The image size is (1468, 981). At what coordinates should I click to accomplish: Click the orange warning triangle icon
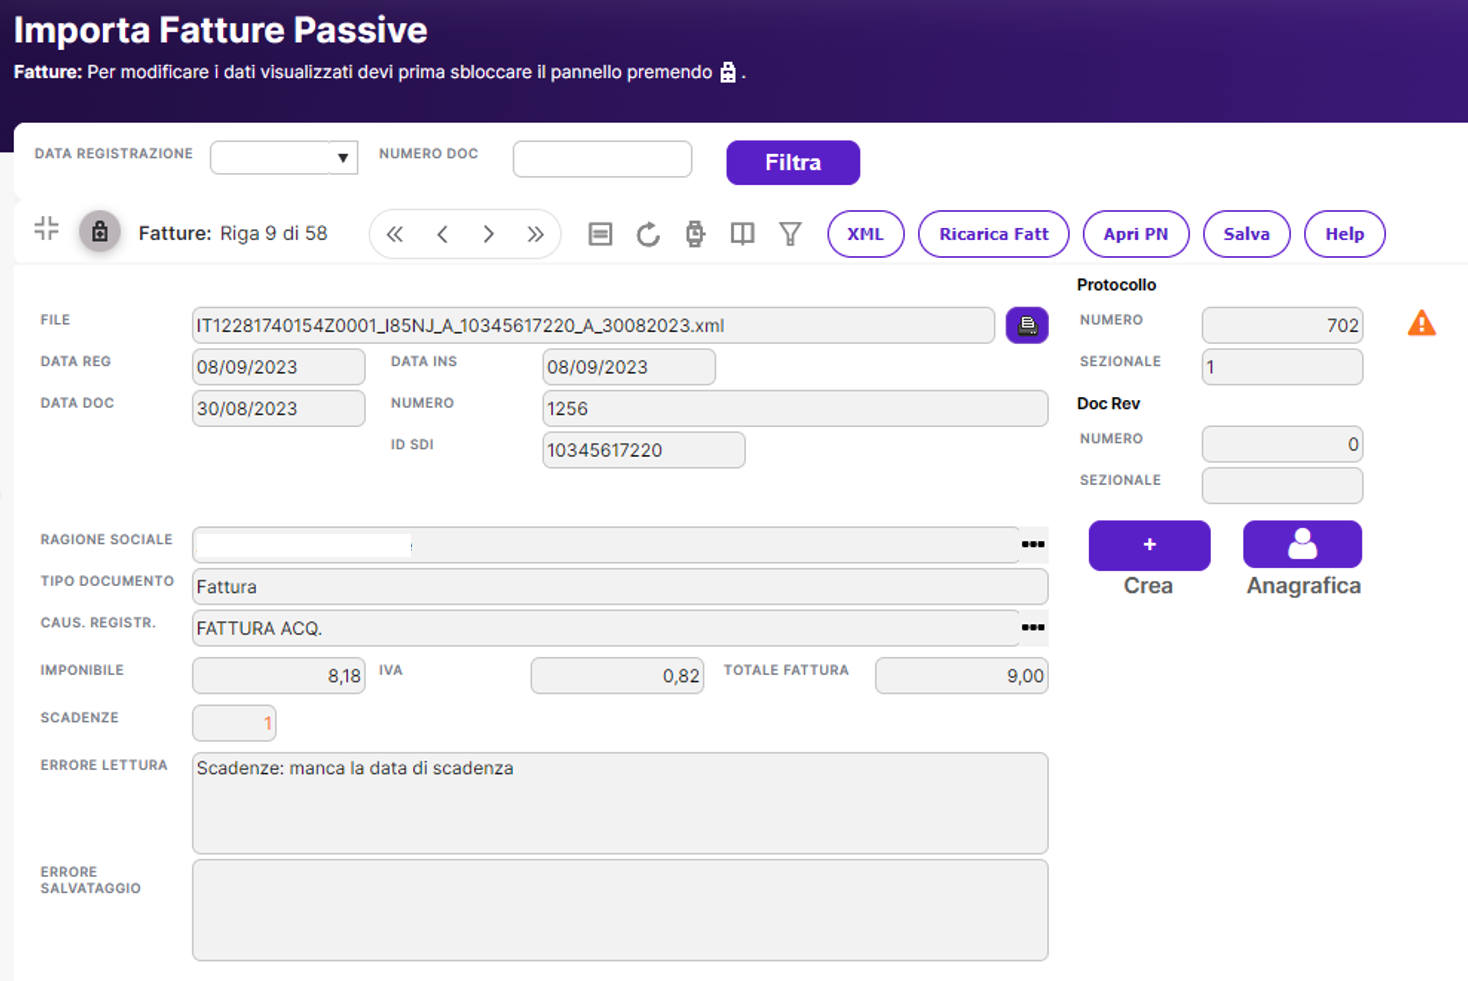1421,323
